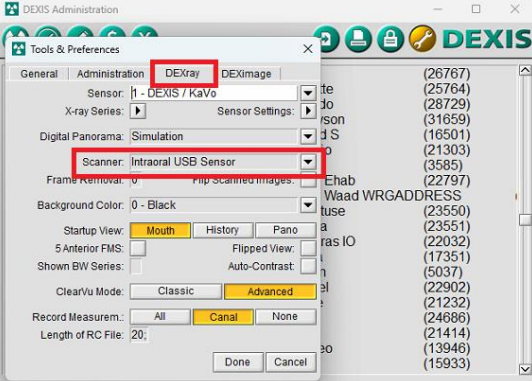
Task: Open the Sensor dropdown arrow
Action: tap(308, 93)
